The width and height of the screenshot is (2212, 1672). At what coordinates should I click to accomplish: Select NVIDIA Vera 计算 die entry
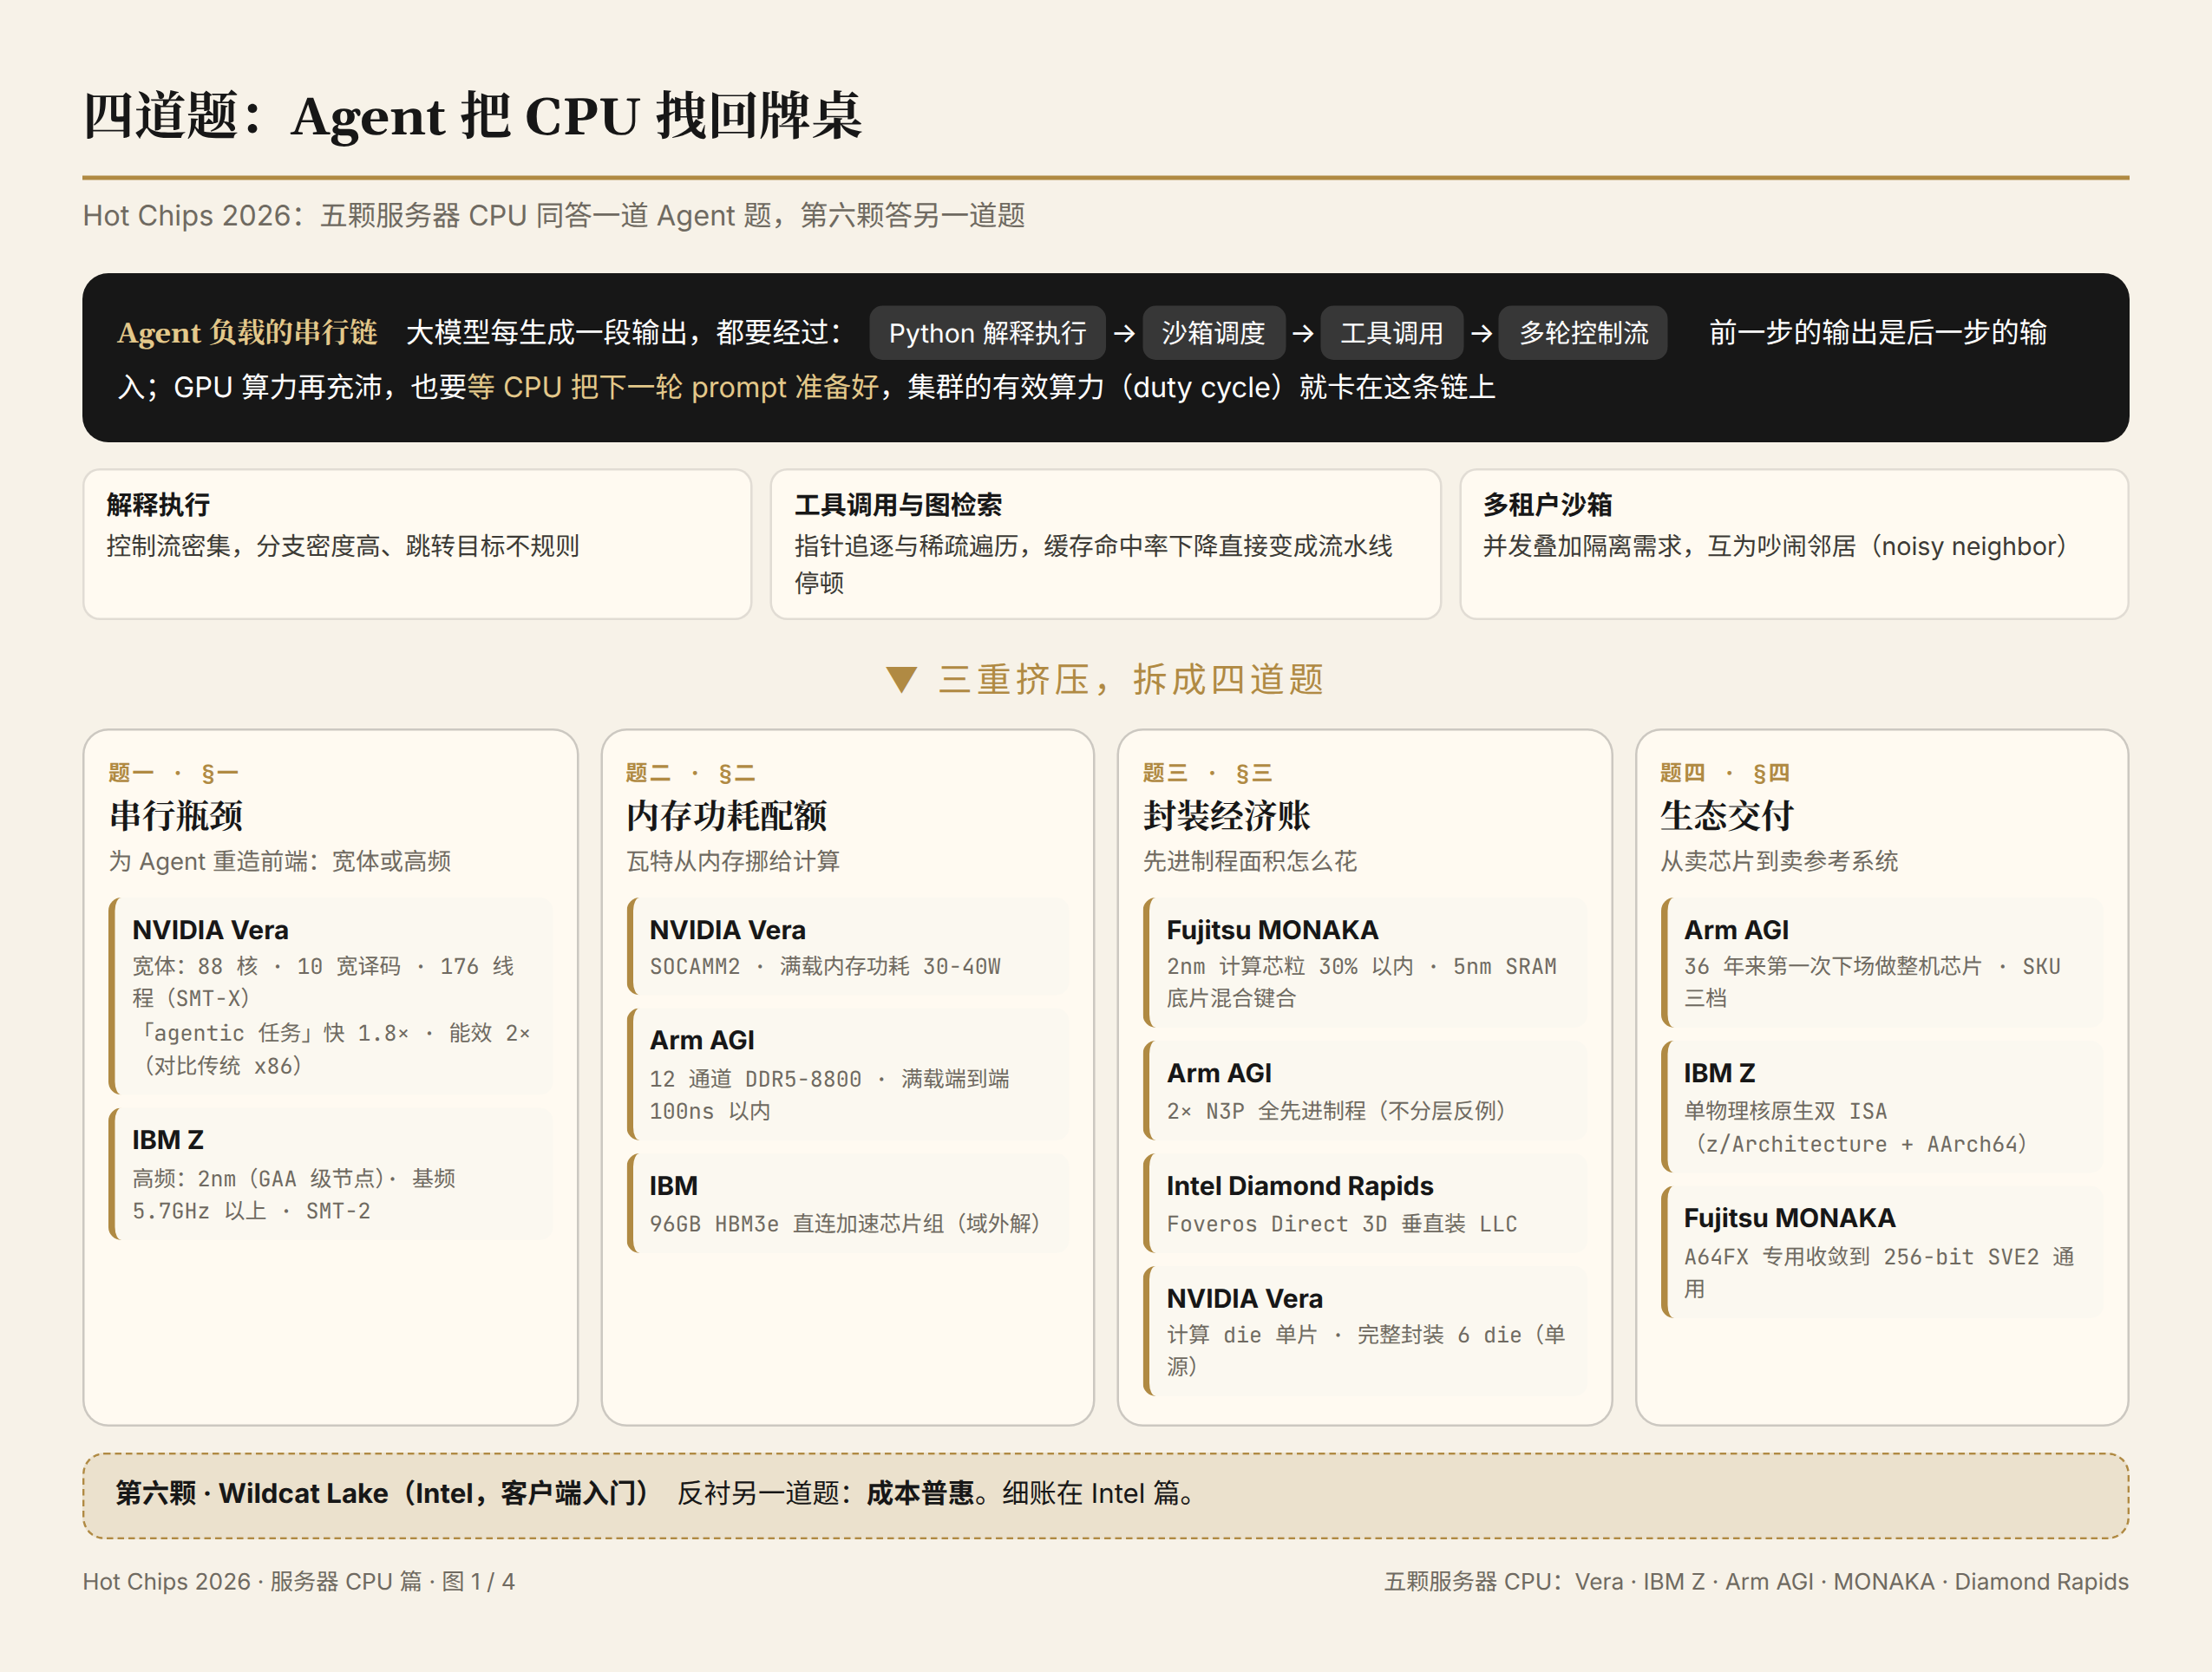(x=1365, y=1331)
